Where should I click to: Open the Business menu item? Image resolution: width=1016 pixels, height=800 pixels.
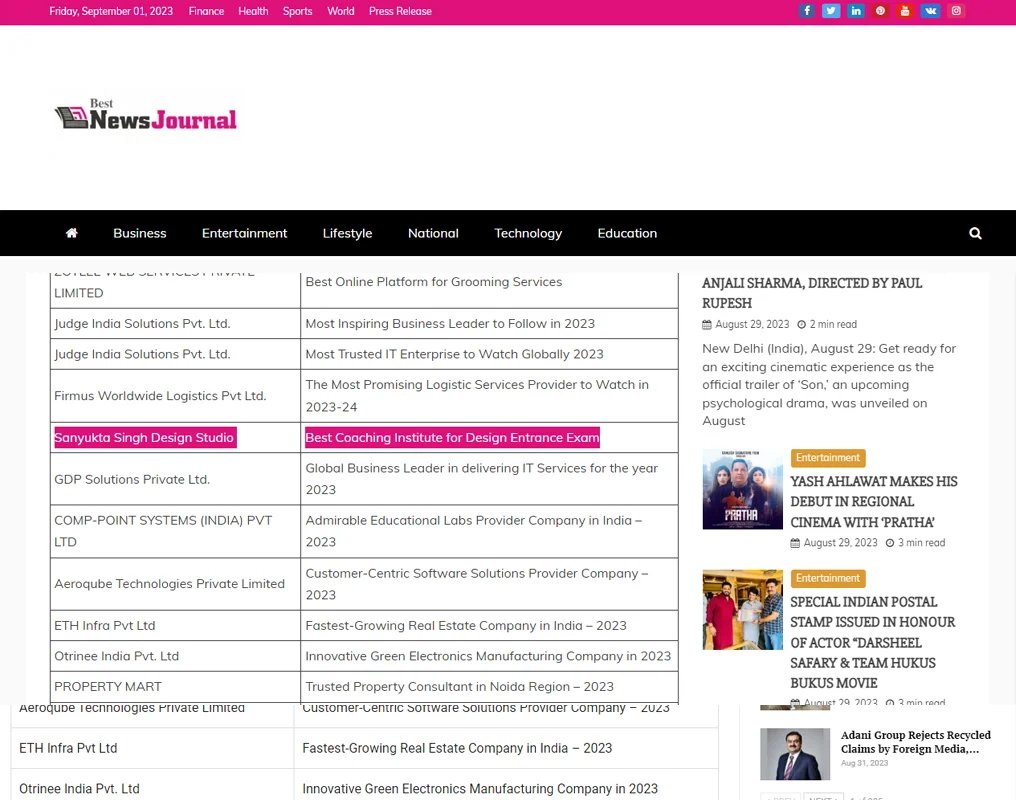[x=140, y=233]
